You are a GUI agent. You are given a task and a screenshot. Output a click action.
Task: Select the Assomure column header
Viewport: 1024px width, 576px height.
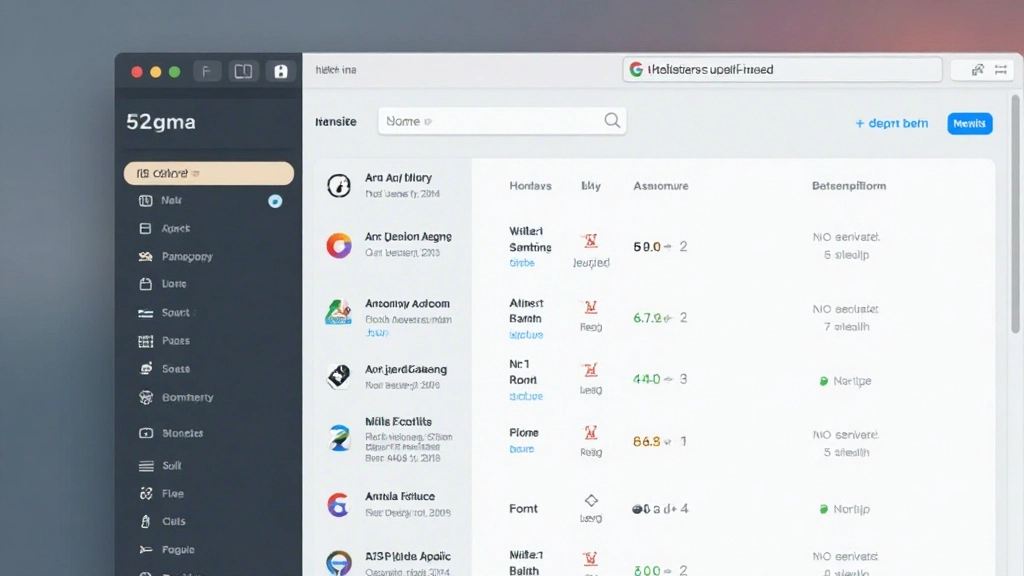point(660,185)
